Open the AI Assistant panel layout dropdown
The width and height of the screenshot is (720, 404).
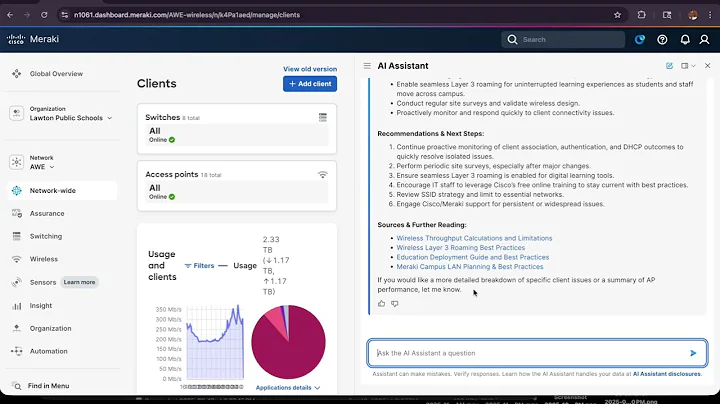(x=688, y=66)
